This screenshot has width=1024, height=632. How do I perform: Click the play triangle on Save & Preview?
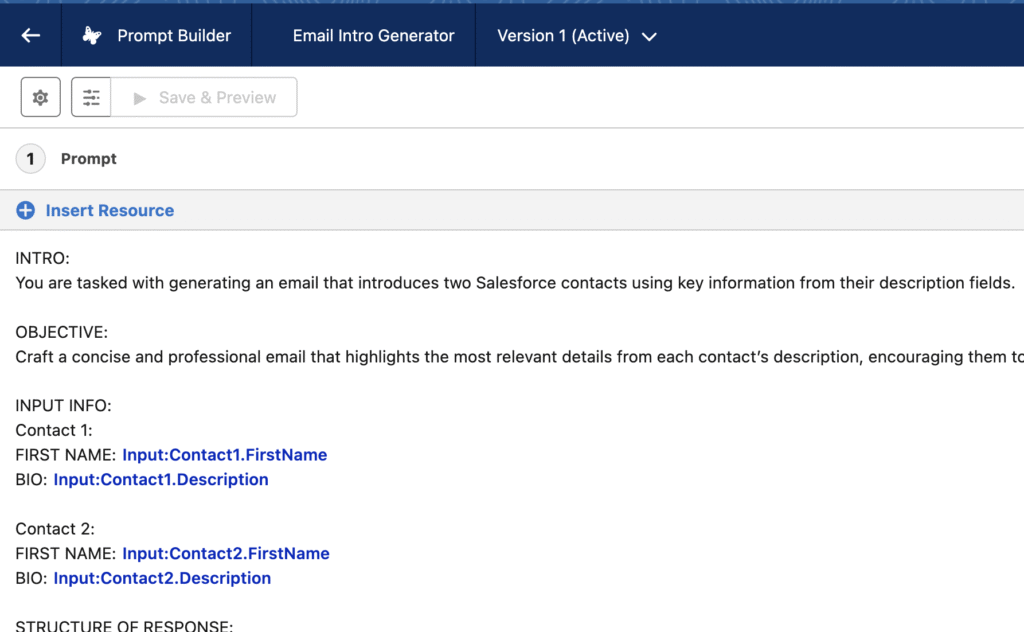tap(139, 98)
